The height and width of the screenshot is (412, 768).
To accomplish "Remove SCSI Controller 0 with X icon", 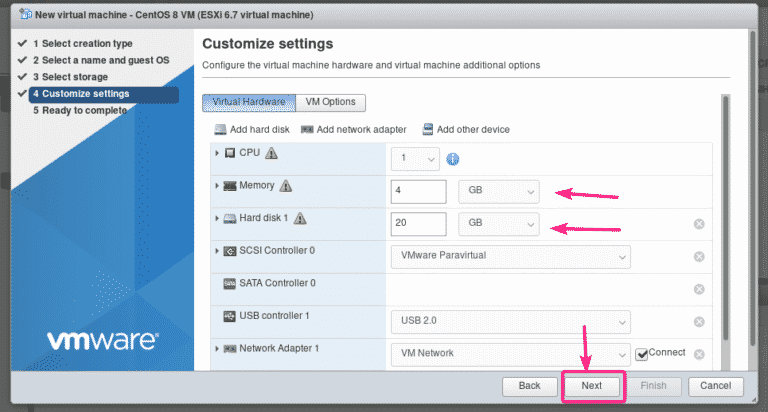I will coord(699,256).
